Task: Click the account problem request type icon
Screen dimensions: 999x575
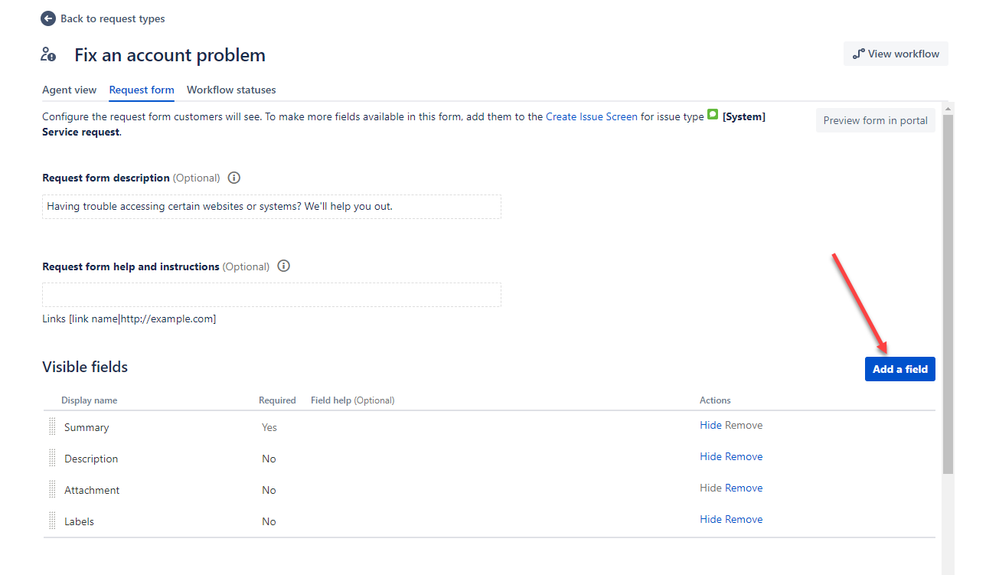Action: (48, 55)
